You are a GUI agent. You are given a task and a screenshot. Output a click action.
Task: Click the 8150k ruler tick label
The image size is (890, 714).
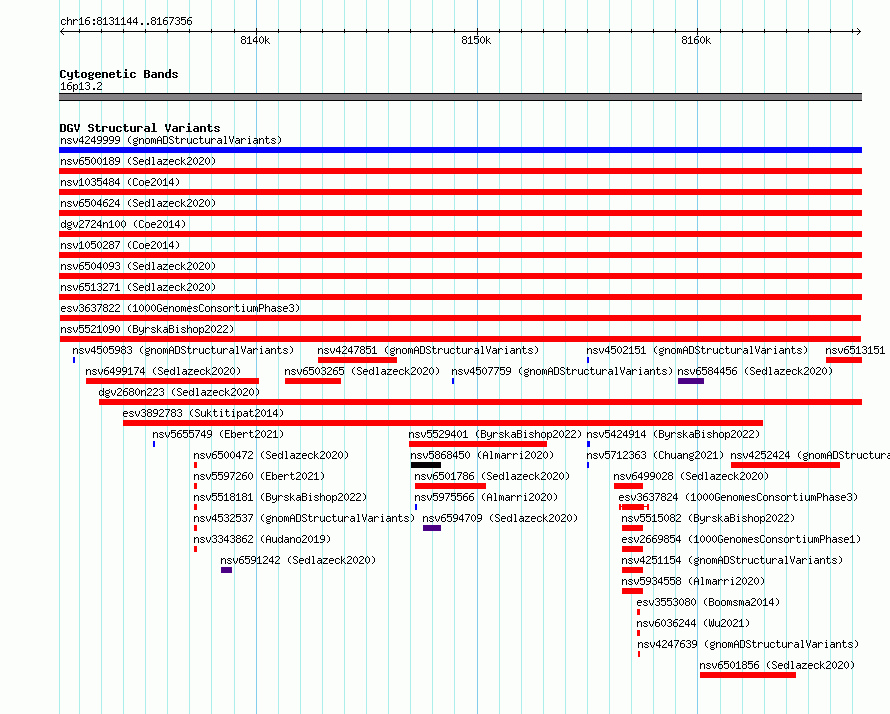[476, 40]
